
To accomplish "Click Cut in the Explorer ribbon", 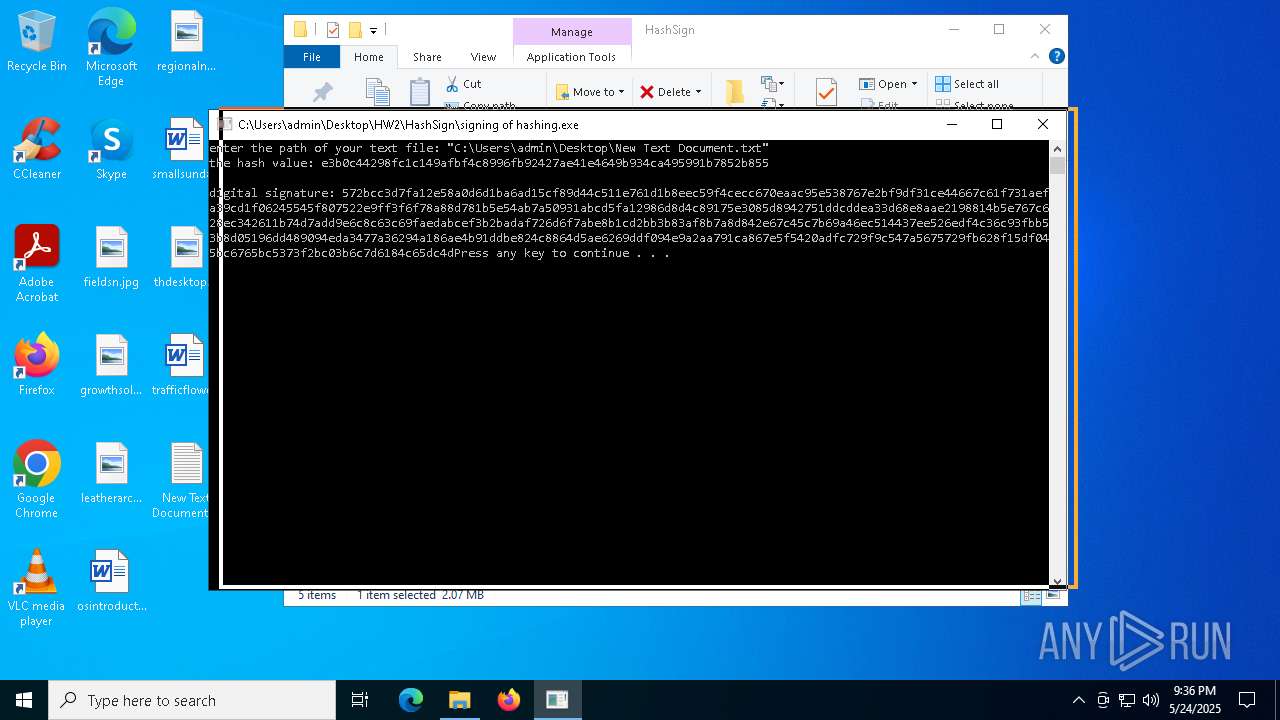I will click(464, 84).
